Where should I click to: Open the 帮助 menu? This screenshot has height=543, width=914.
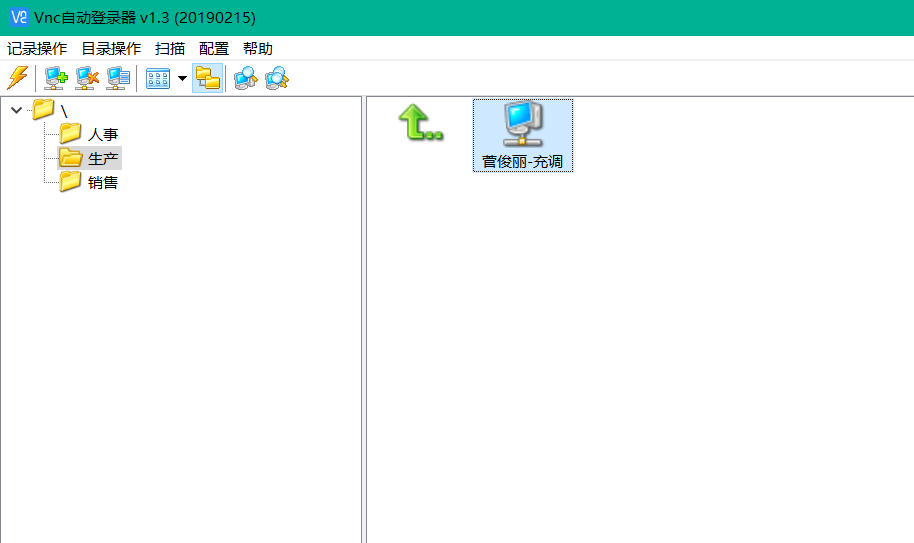pos(258,48)
